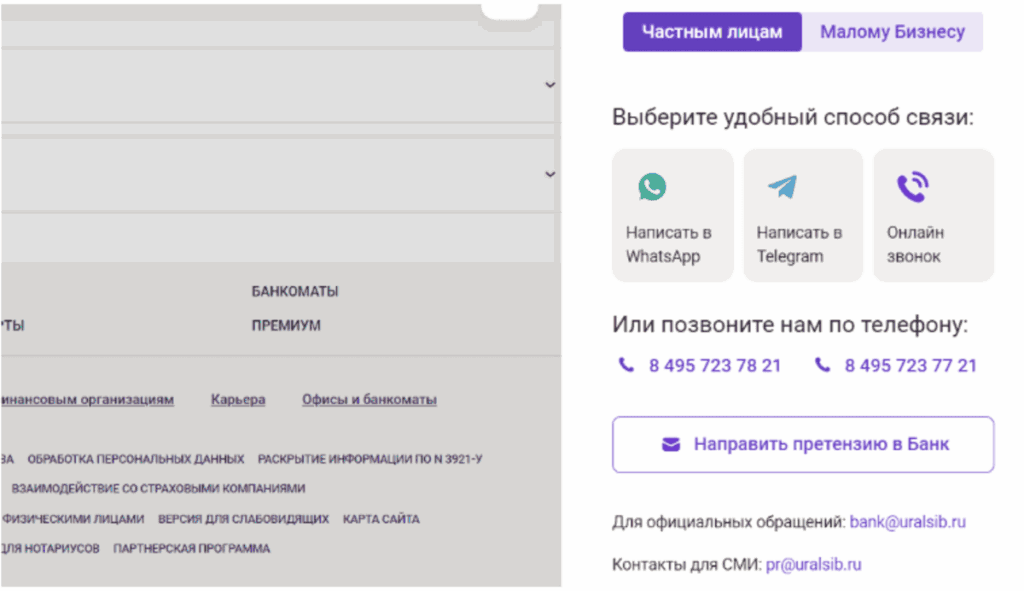Click the phone icon for Онлайн звонок

912,186
